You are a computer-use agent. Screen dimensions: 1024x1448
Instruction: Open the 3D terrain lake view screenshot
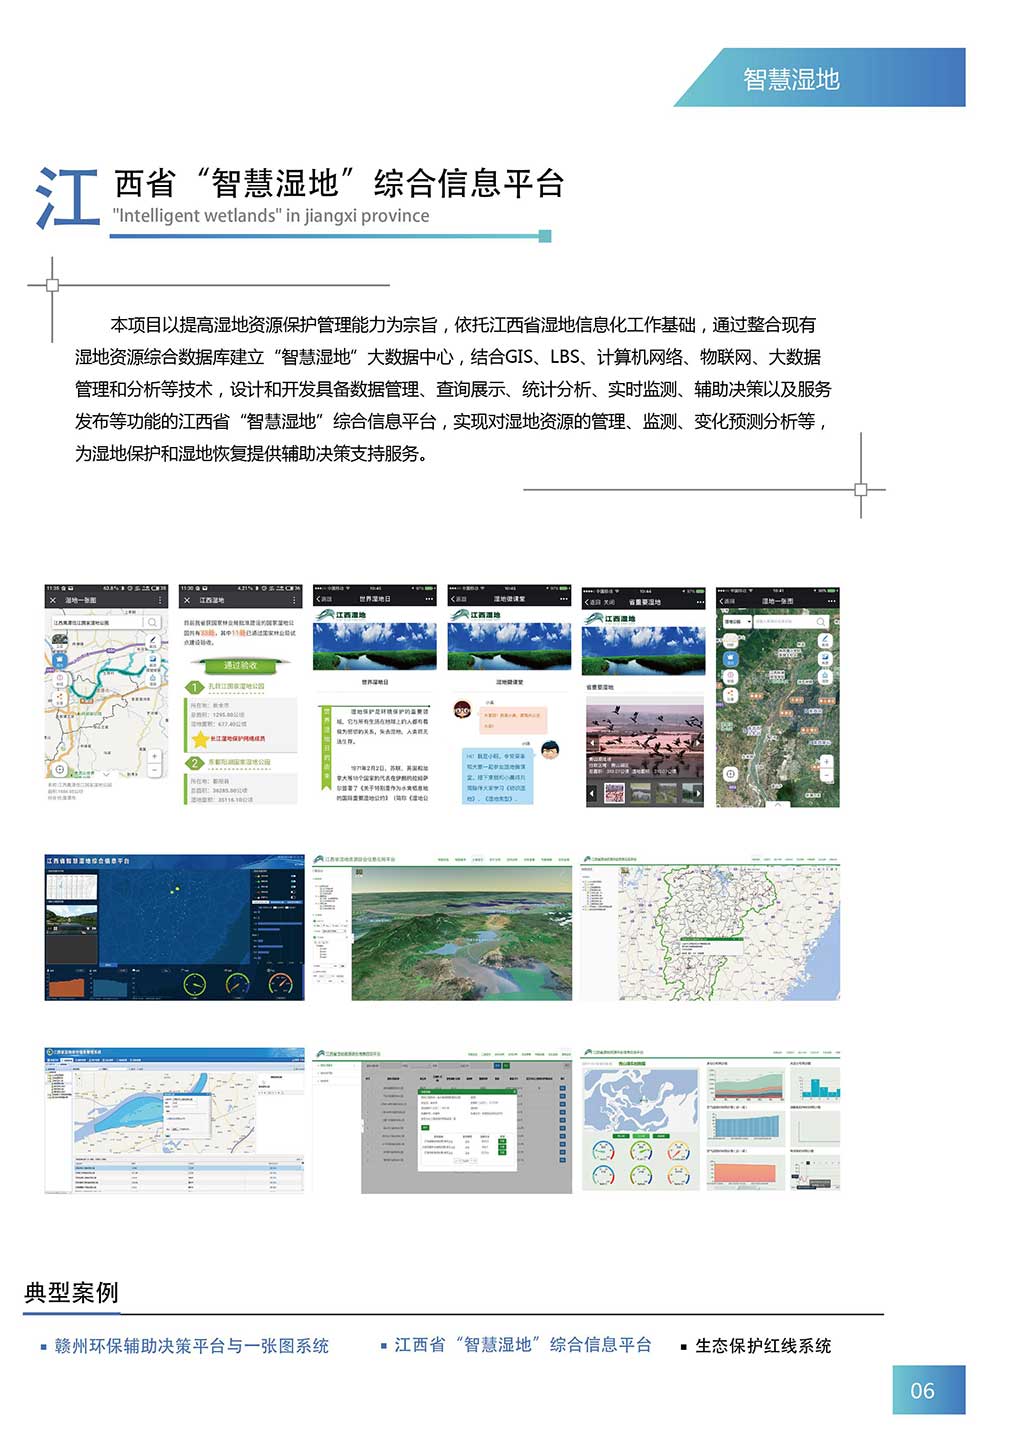pyautogui.click(x=442, y=927)
